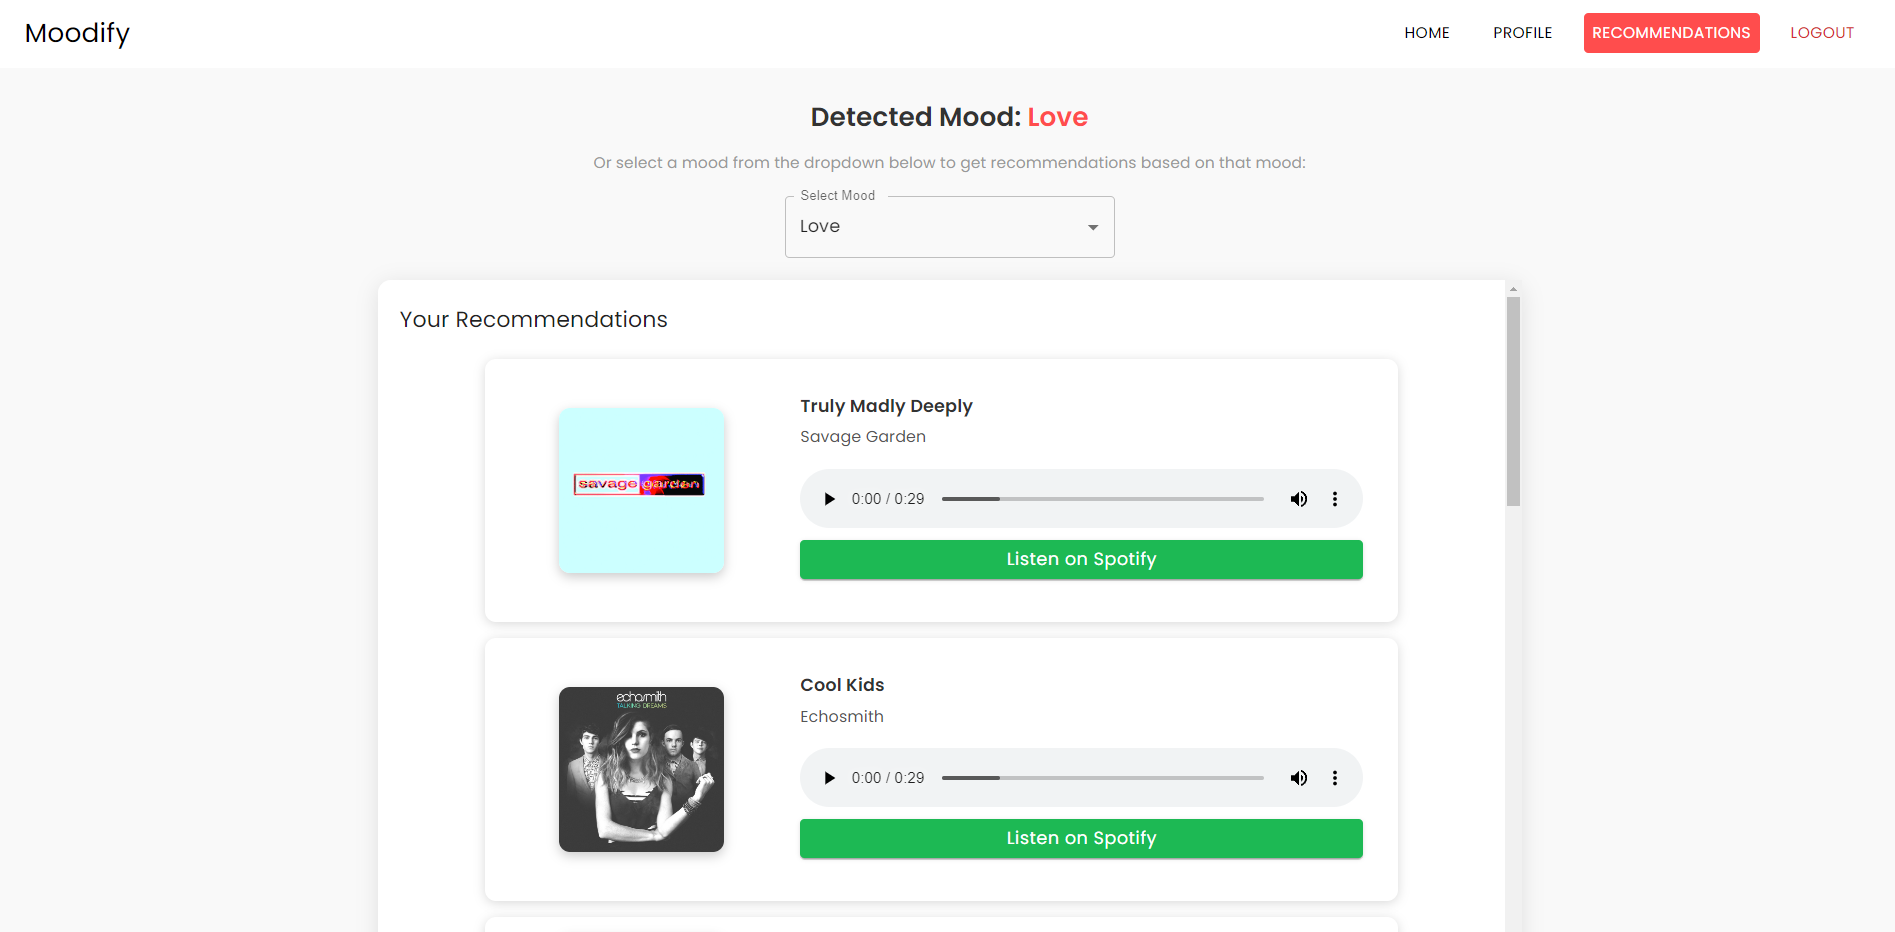This screenshot has width=1895, height=932.
Task: Listen to Truly Madly Deeply on Spotify
Action: click(1081, 559)
